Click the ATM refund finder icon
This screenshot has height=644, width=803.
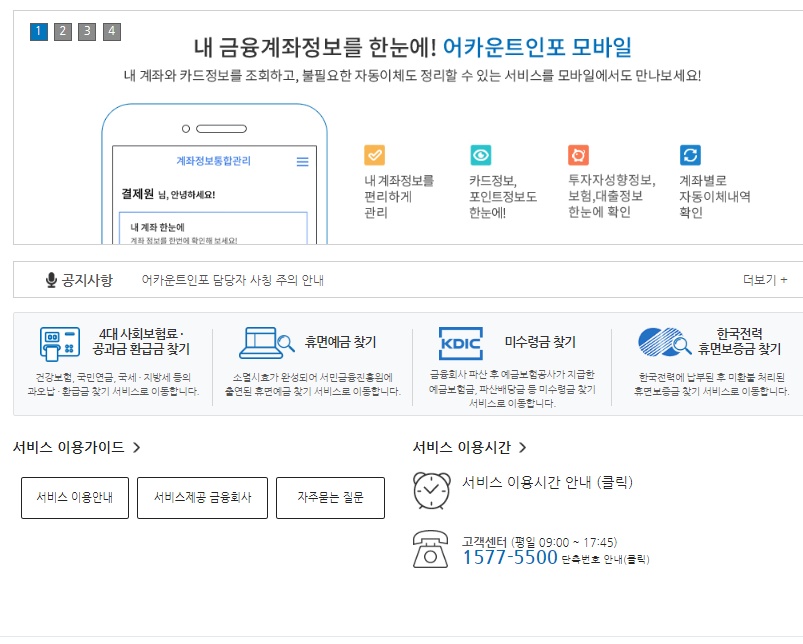(60, 344)
